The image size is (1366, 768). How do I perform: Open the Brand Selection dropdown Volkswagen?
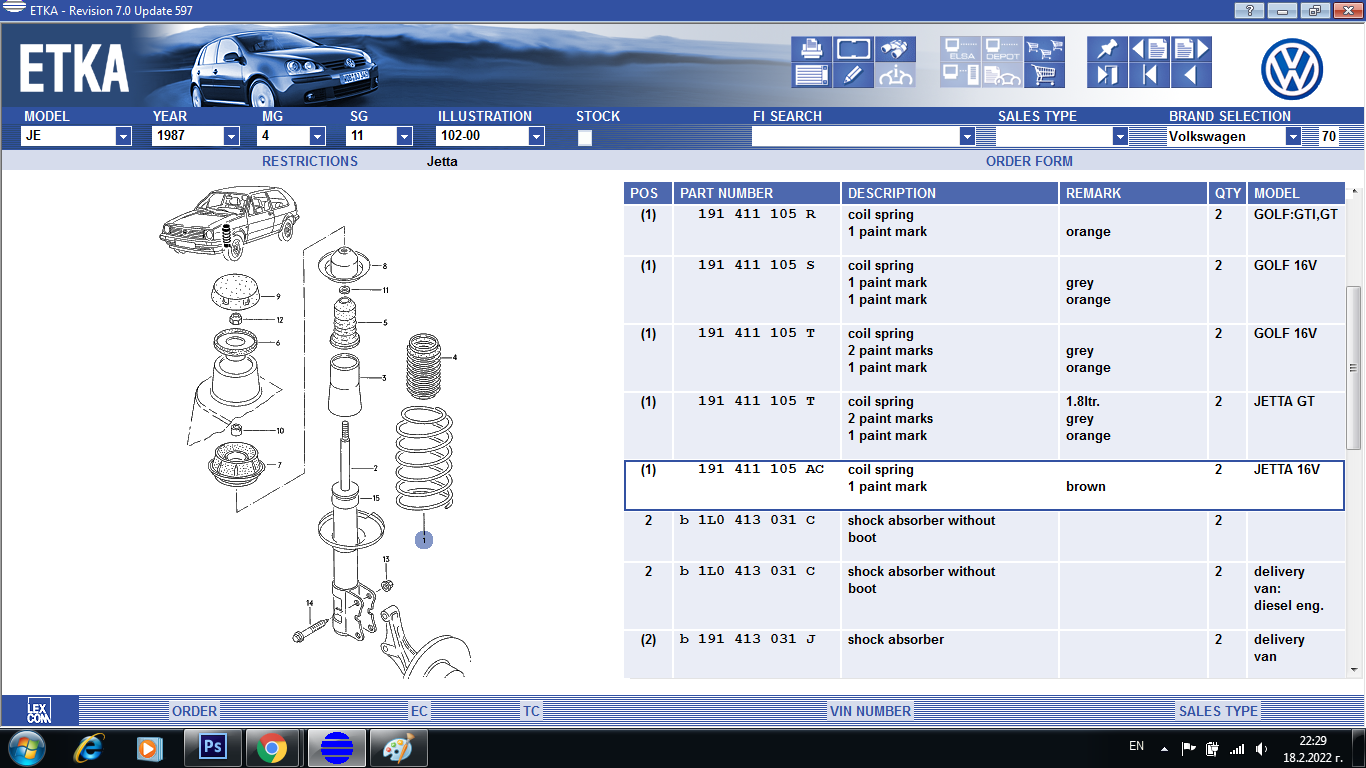(x=1293, y=136)
